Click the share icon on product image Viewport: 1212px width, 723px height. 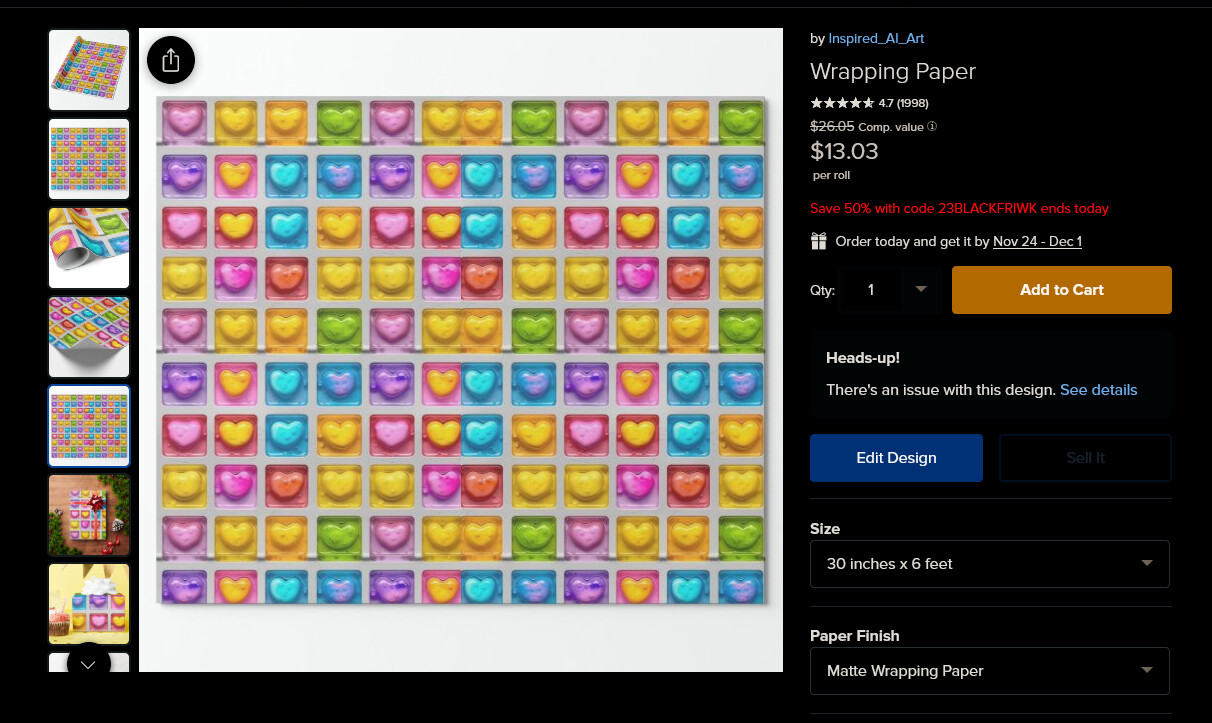(x=171, y=60)
